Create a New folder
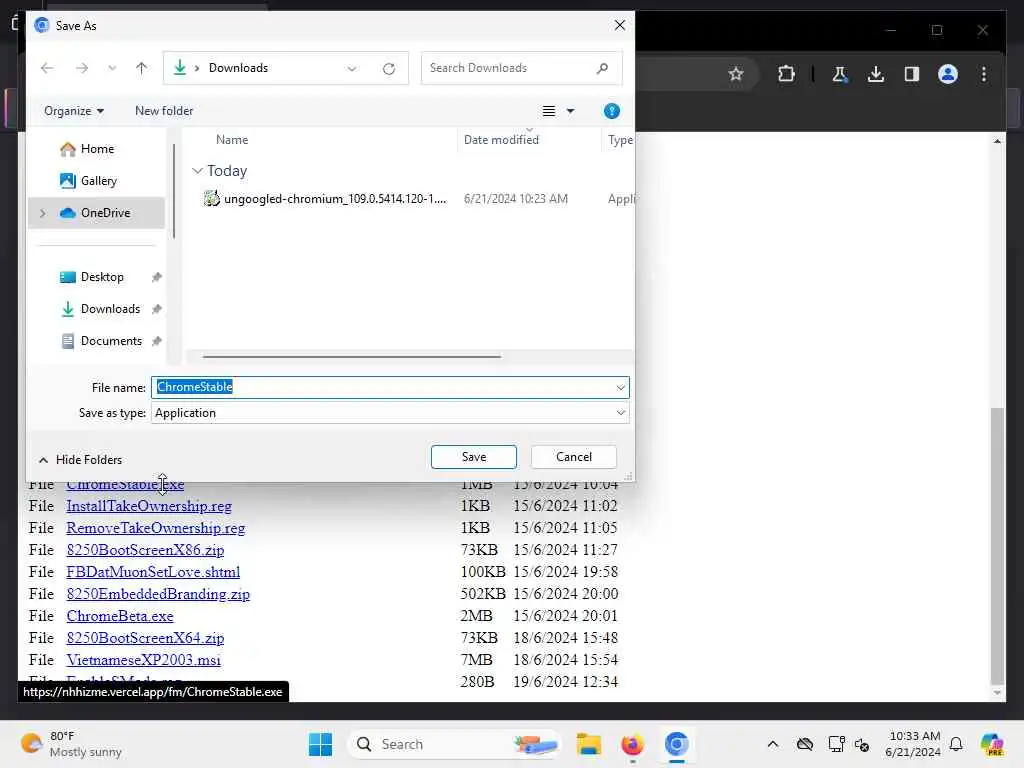Screen dimensions: 1024x768 (x=164, y=111)
